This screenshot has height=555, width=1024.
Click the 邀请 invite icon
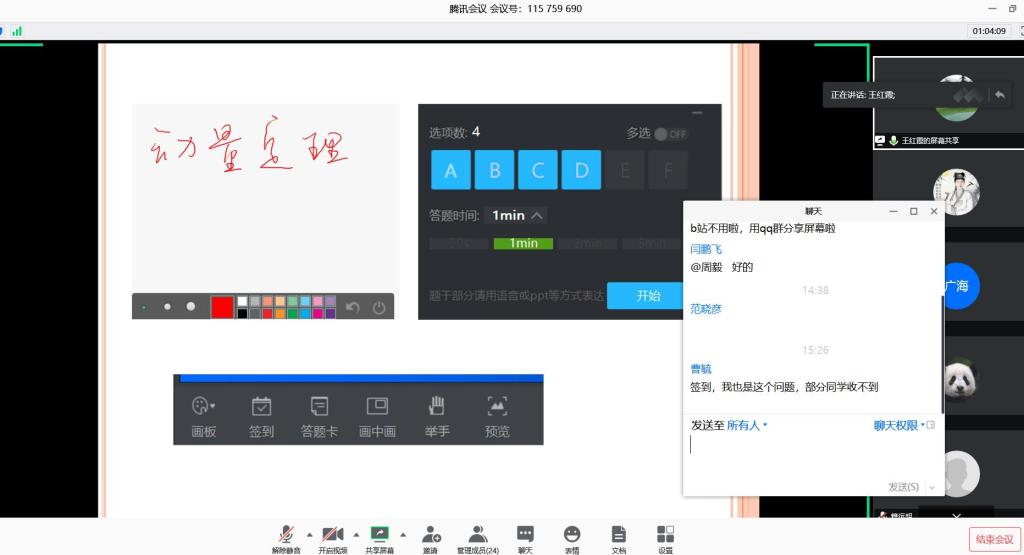(431, 535)
